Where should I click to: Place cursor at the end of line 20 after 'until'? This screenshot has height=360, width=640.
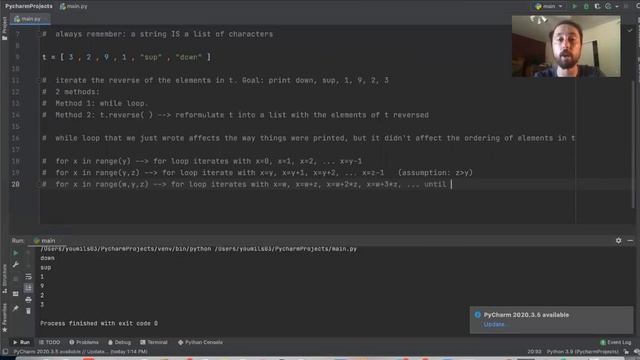(451, 184)
